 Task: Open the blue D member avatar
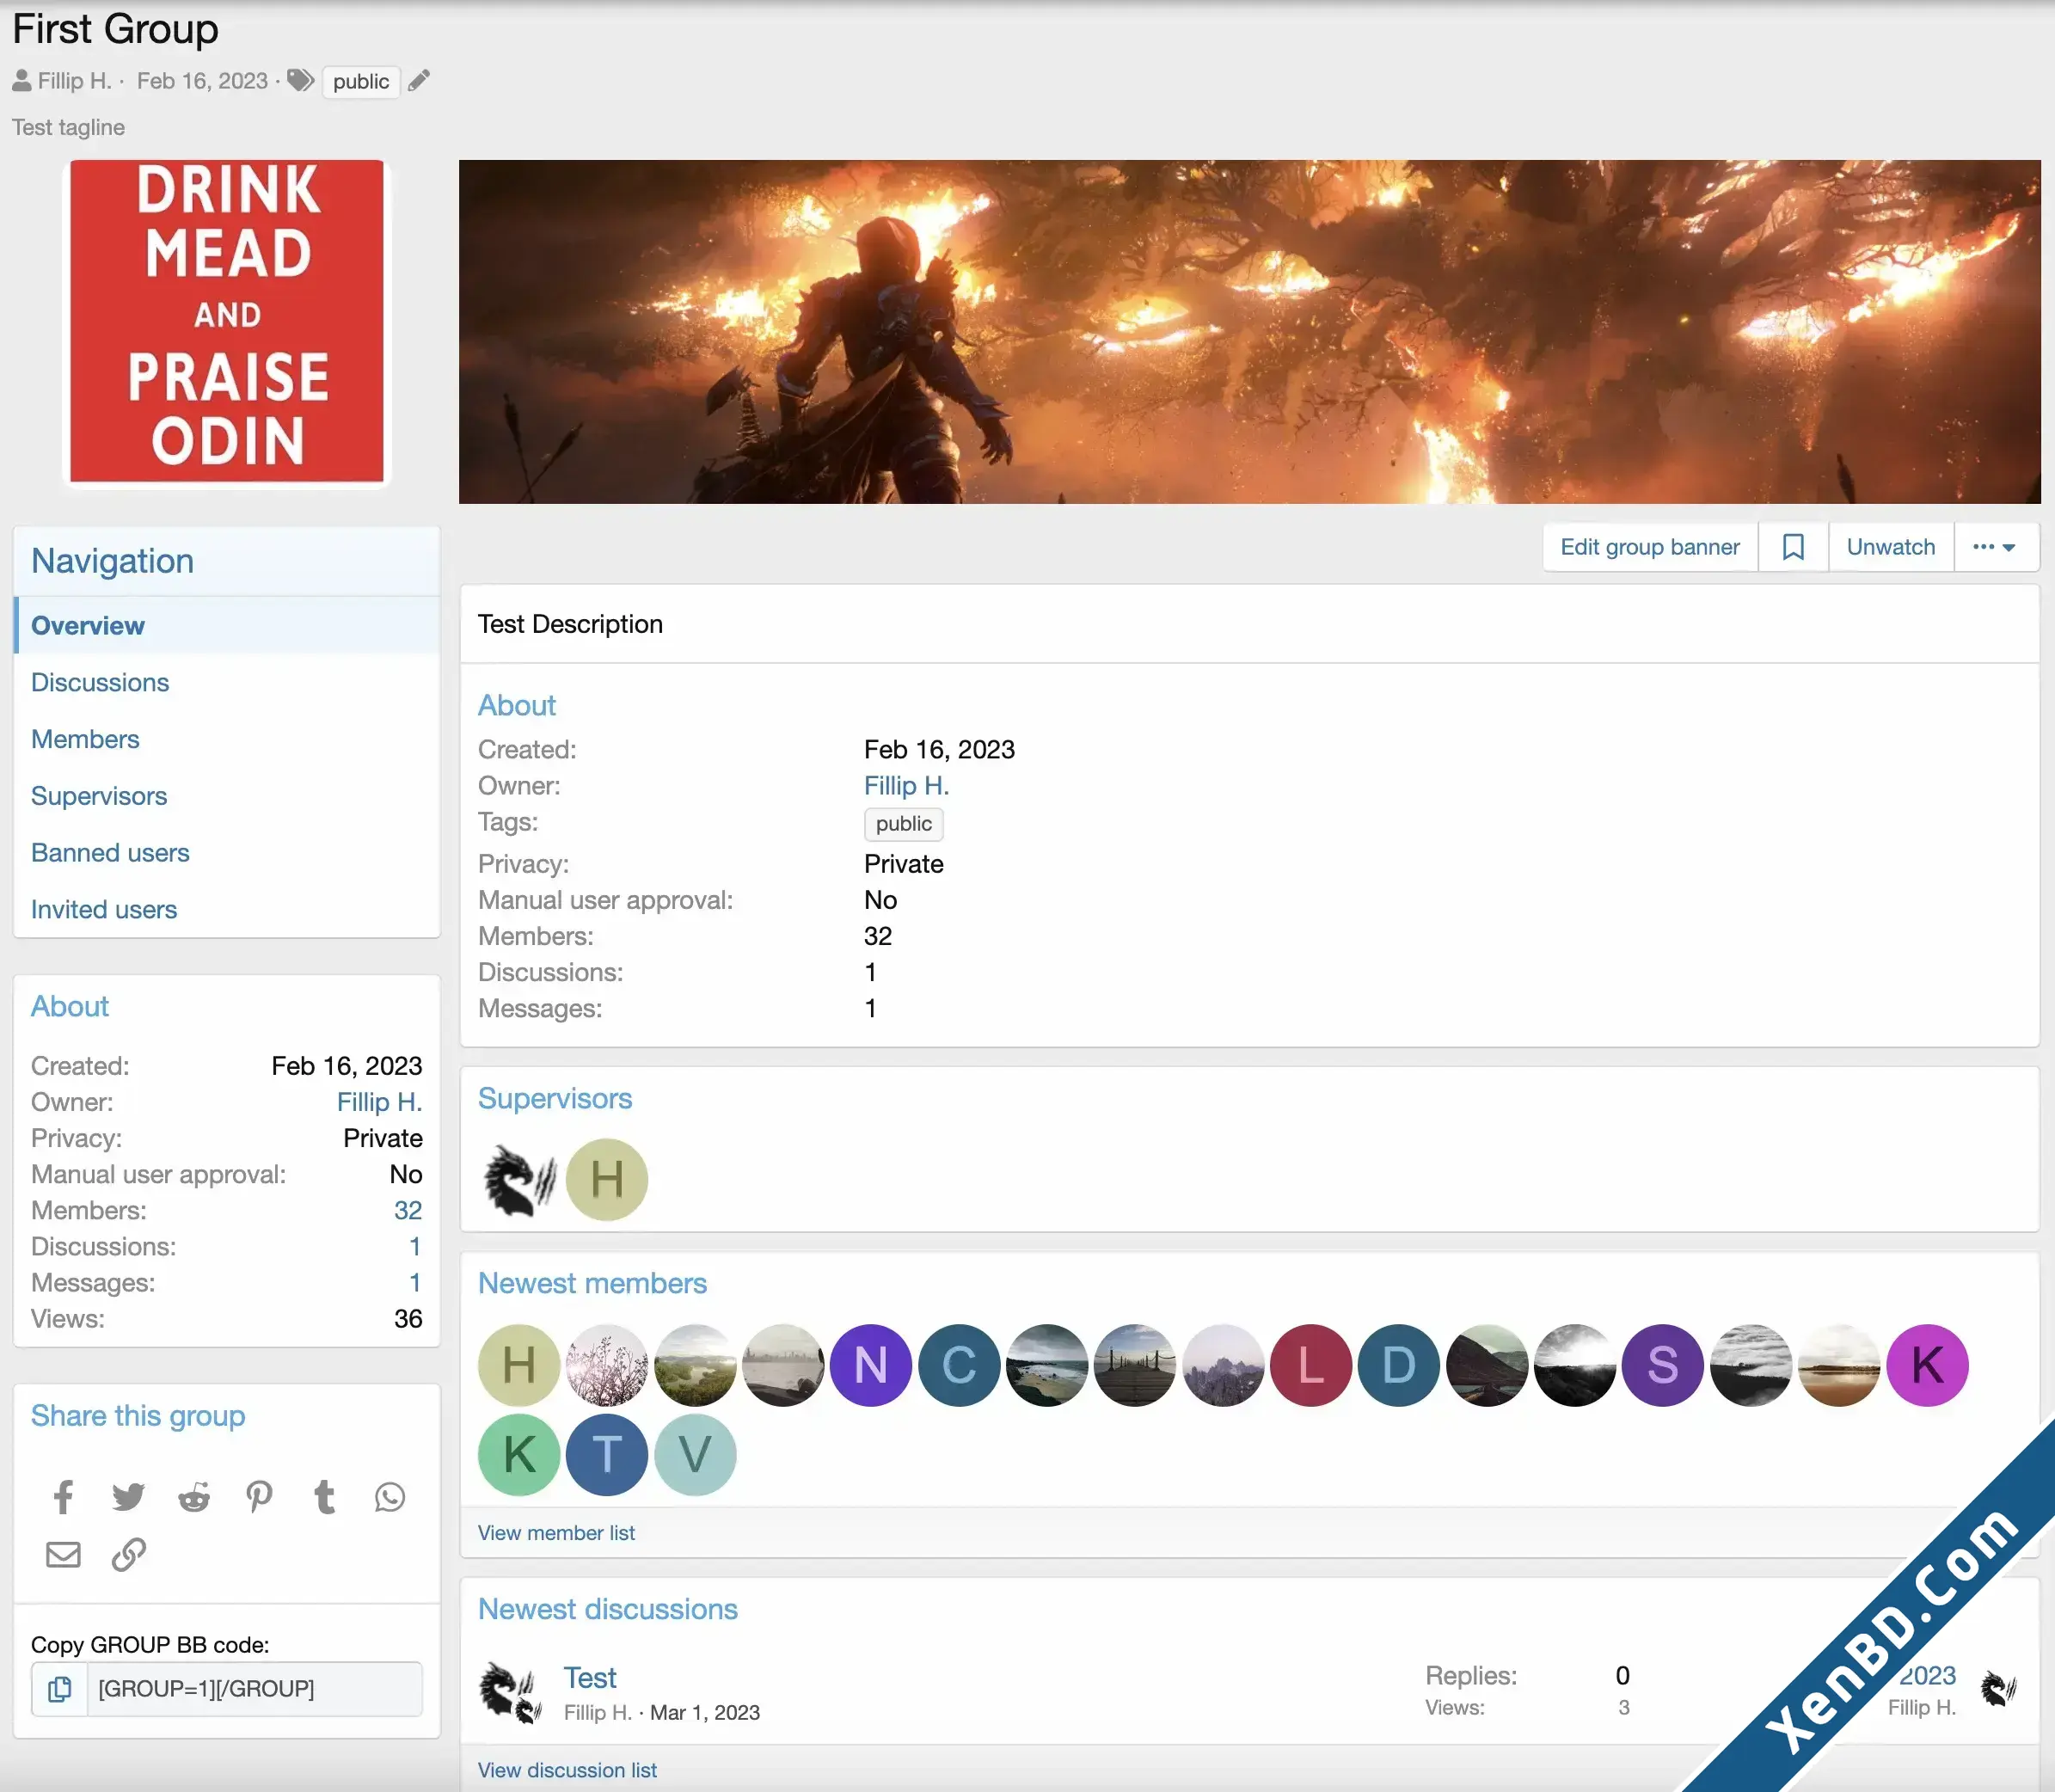1399,1365
